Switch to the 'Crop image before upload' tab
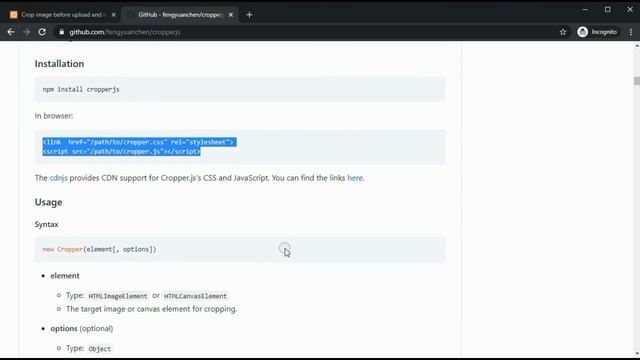 62,15
